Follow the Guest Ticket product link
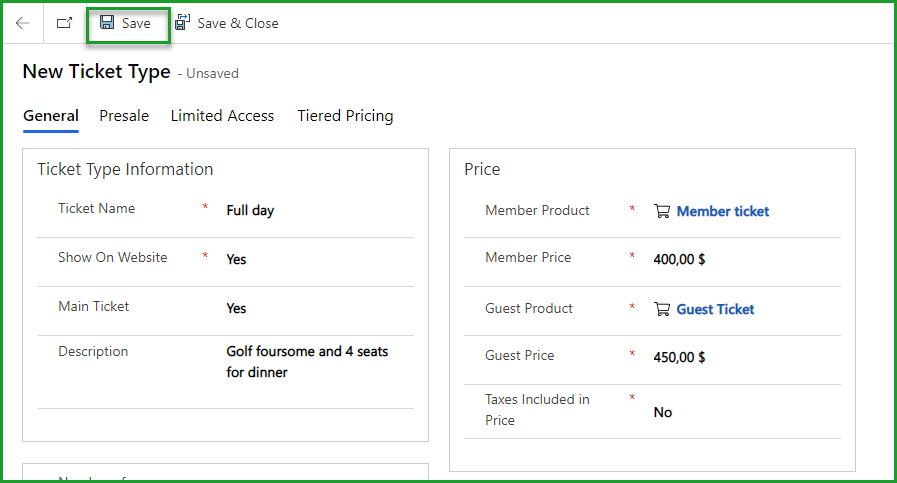897x483 pixels. [x=715, y=309]
